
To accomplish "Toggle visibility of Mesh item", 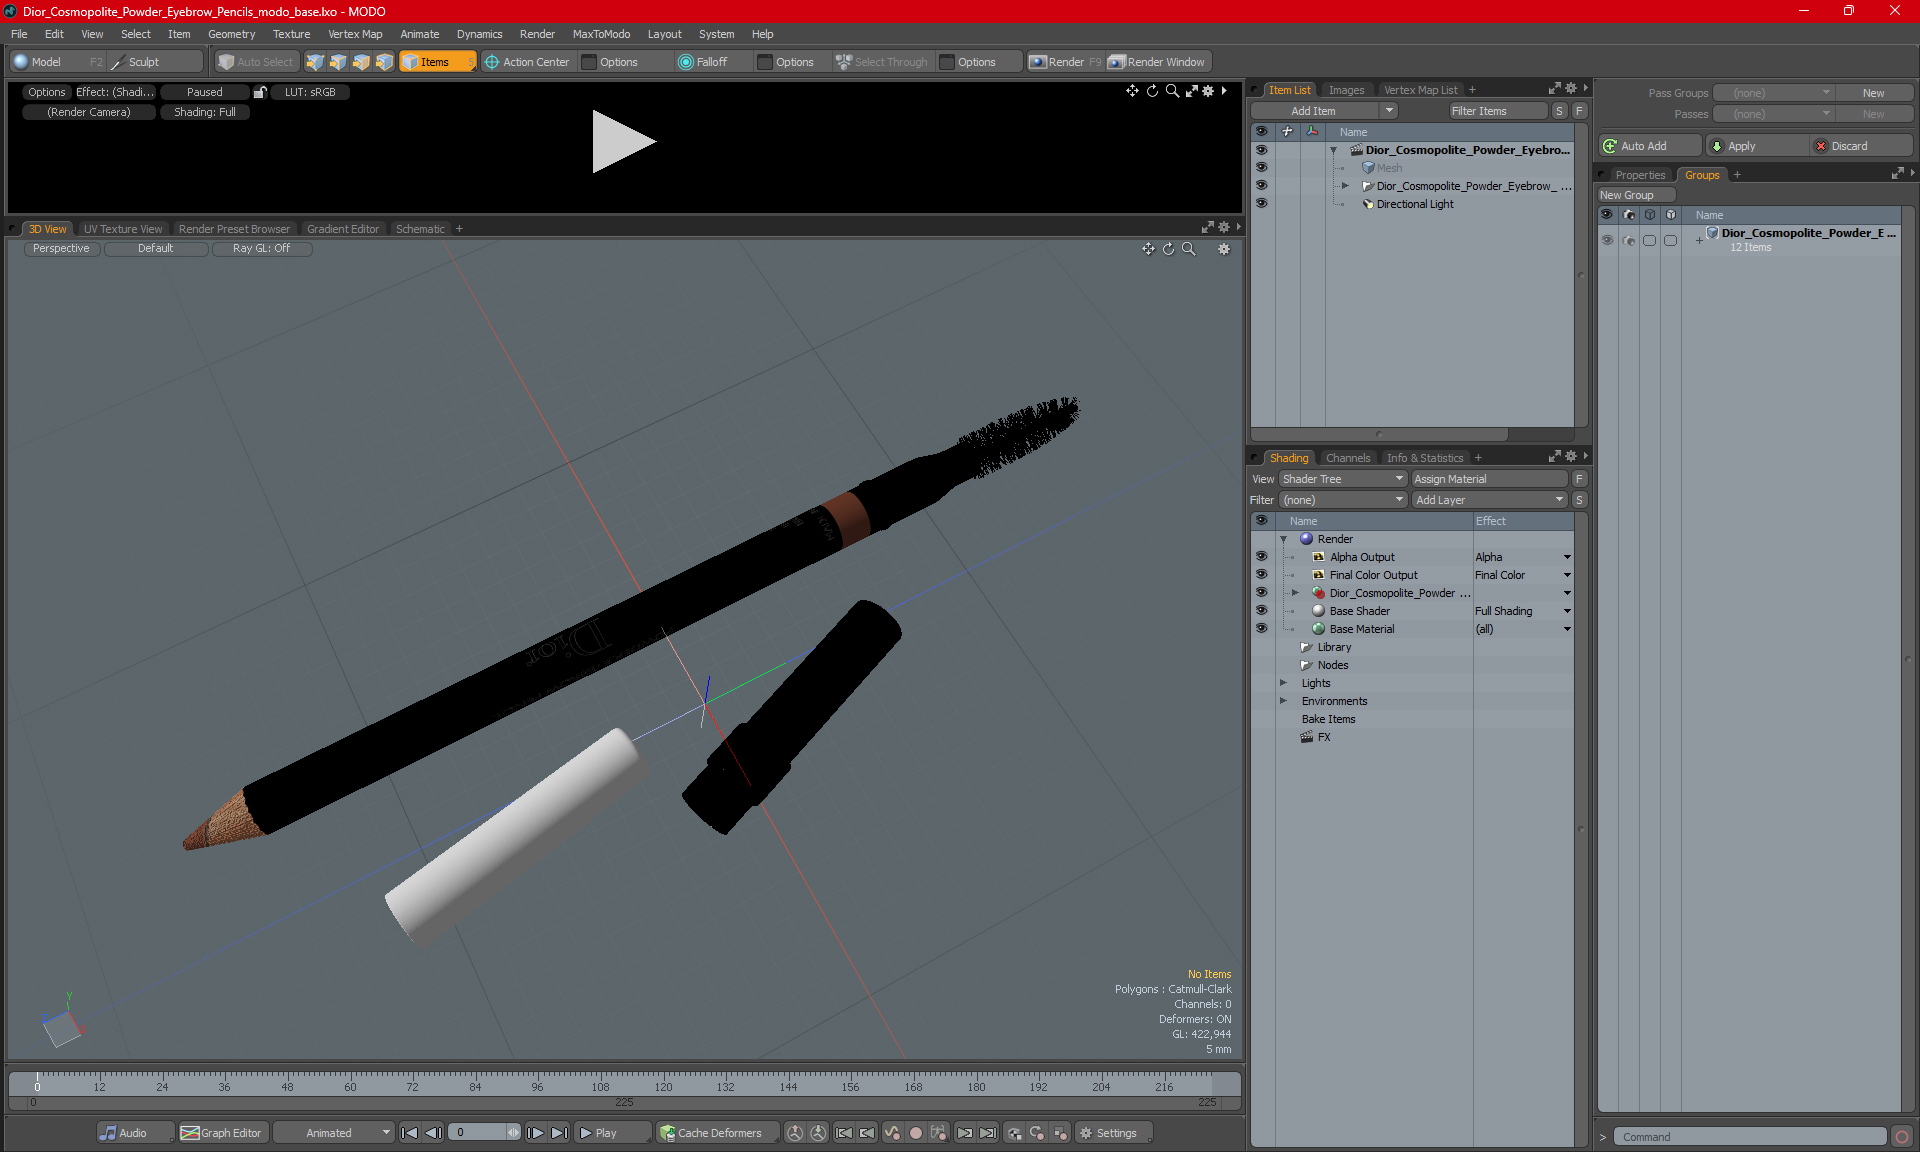I will pyautogui.click(x=1261, y=168).
